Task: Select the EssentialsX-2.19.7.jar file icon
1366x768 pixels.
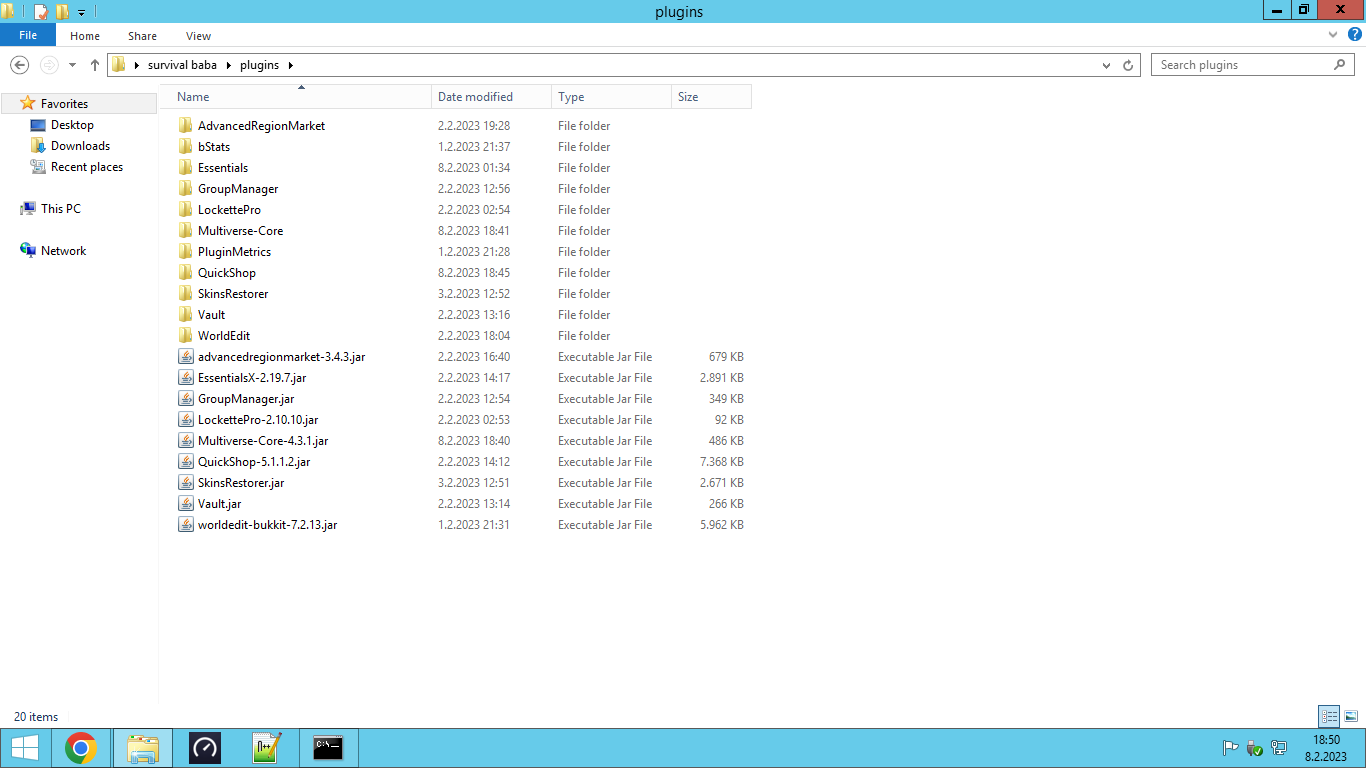Action: coord(186,378)
